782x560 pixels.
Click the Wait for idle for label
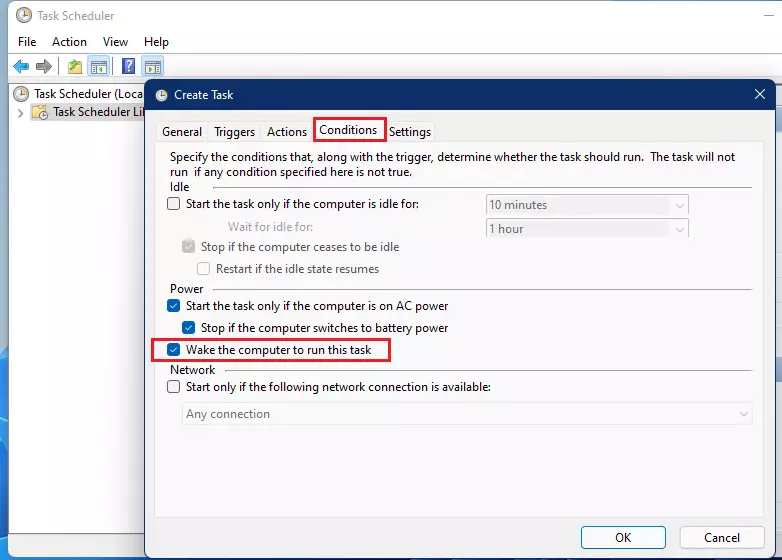point(270,227)
